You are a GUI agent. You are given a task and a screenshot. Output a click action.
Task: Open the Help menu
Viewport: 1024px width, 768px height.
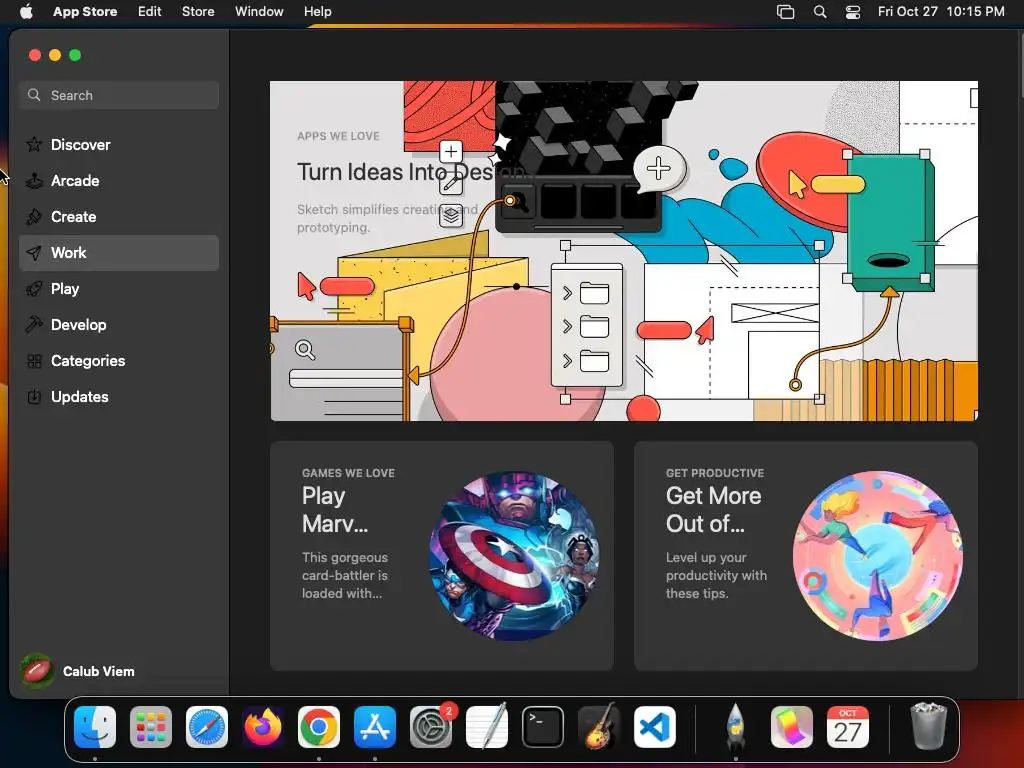(x=317, y=12)
